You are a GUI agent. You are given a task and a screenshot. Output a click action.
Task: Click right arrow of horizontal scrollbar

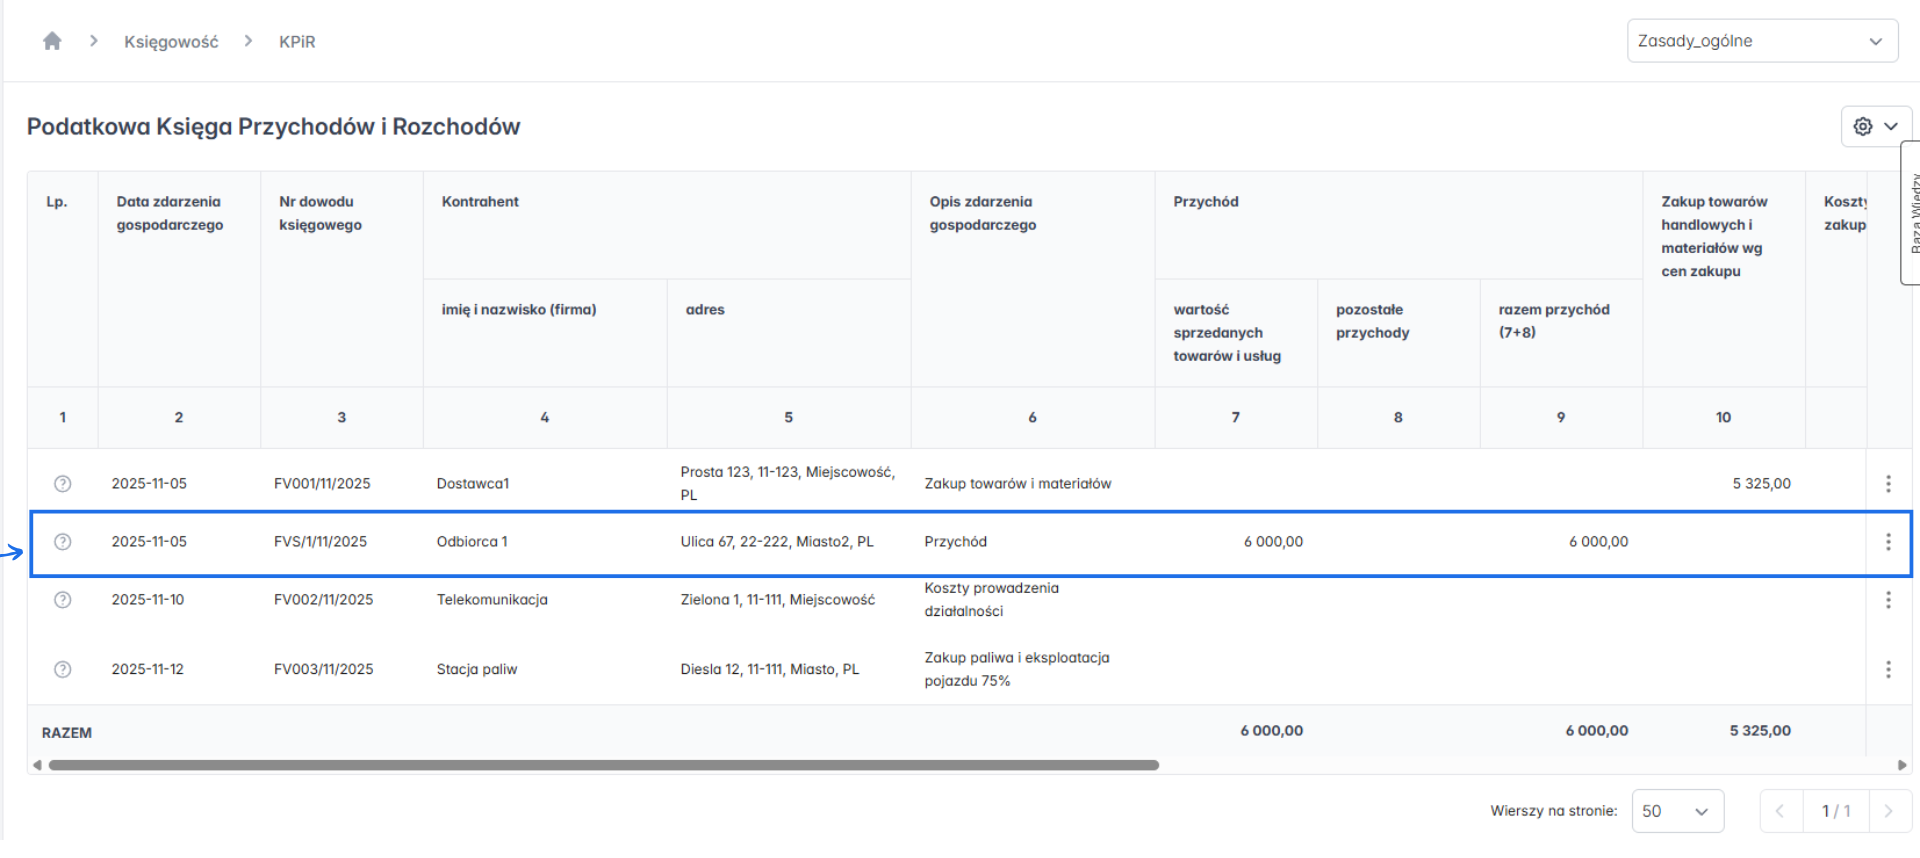(x=1902, y=765)
